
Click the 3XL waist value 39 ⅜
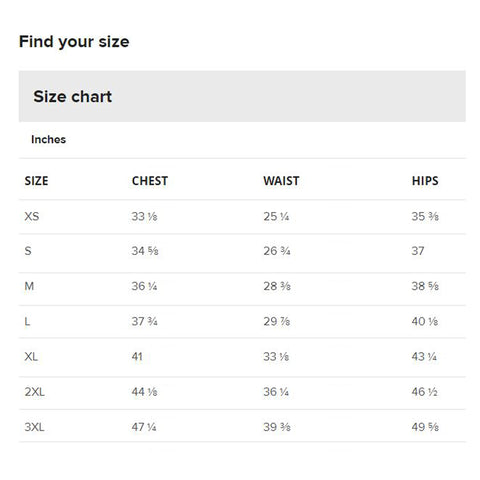[277, 427]
